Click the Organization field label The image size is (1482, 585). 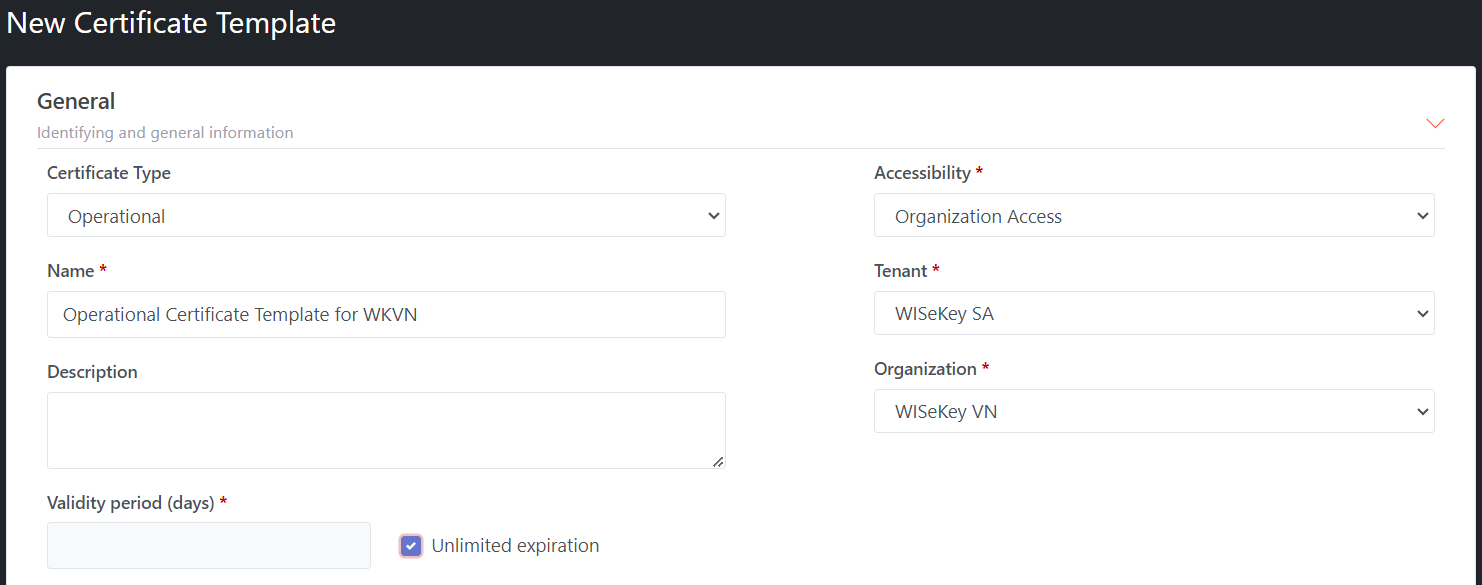tap(925, 369)
